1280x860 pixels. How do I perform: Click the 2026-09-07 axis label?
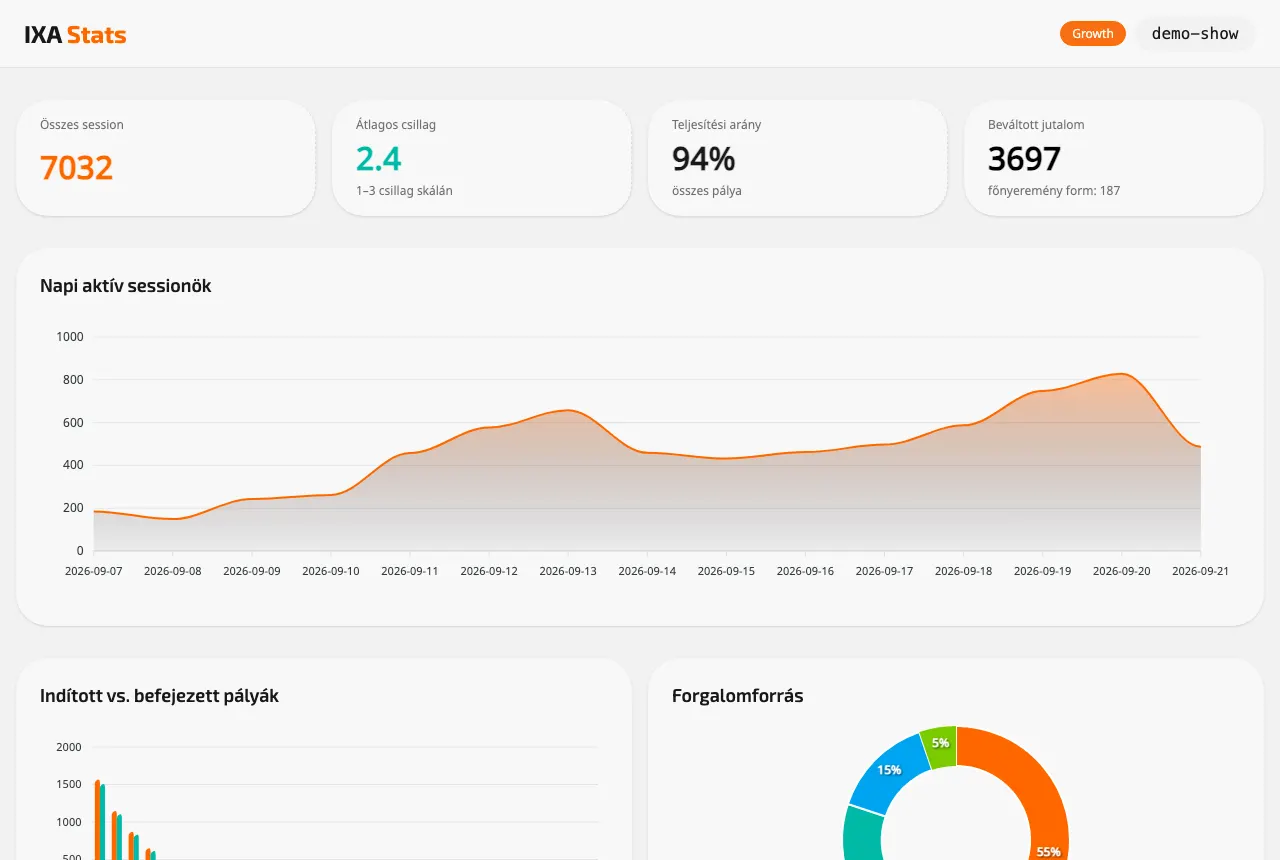tap(94, 571)
